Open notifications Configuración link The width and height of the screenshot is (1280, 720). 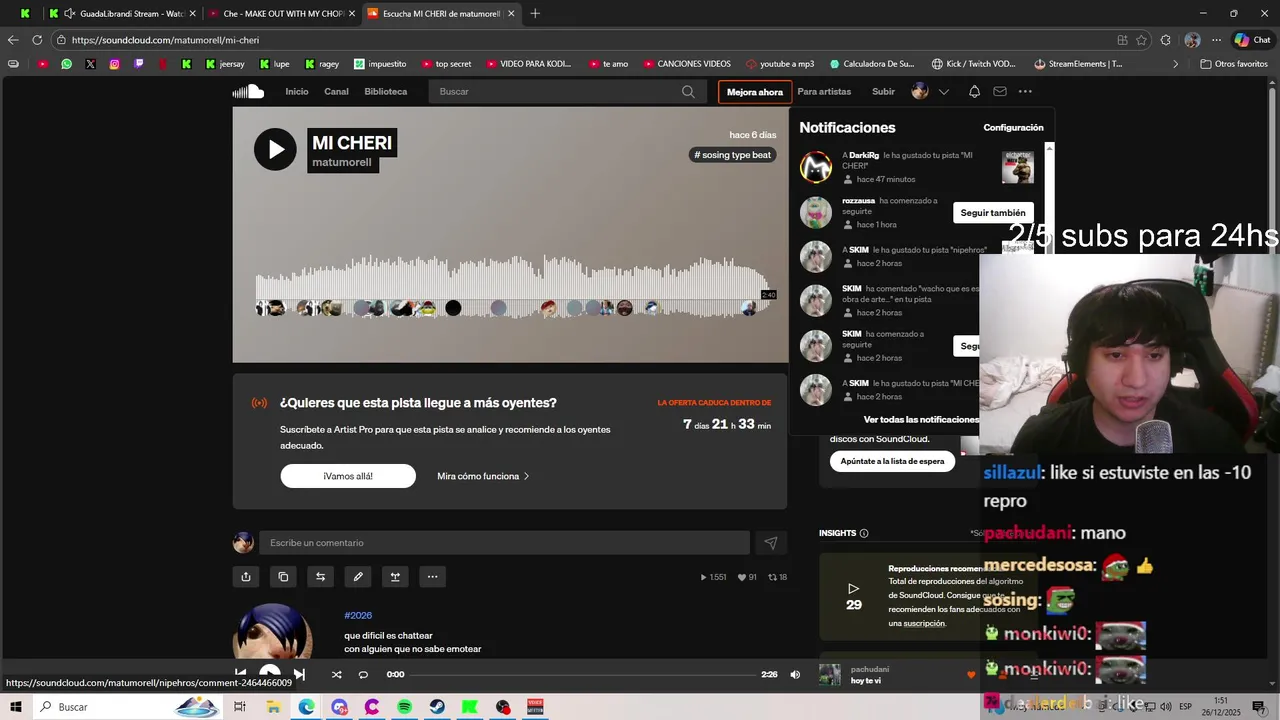point(1013,128)
